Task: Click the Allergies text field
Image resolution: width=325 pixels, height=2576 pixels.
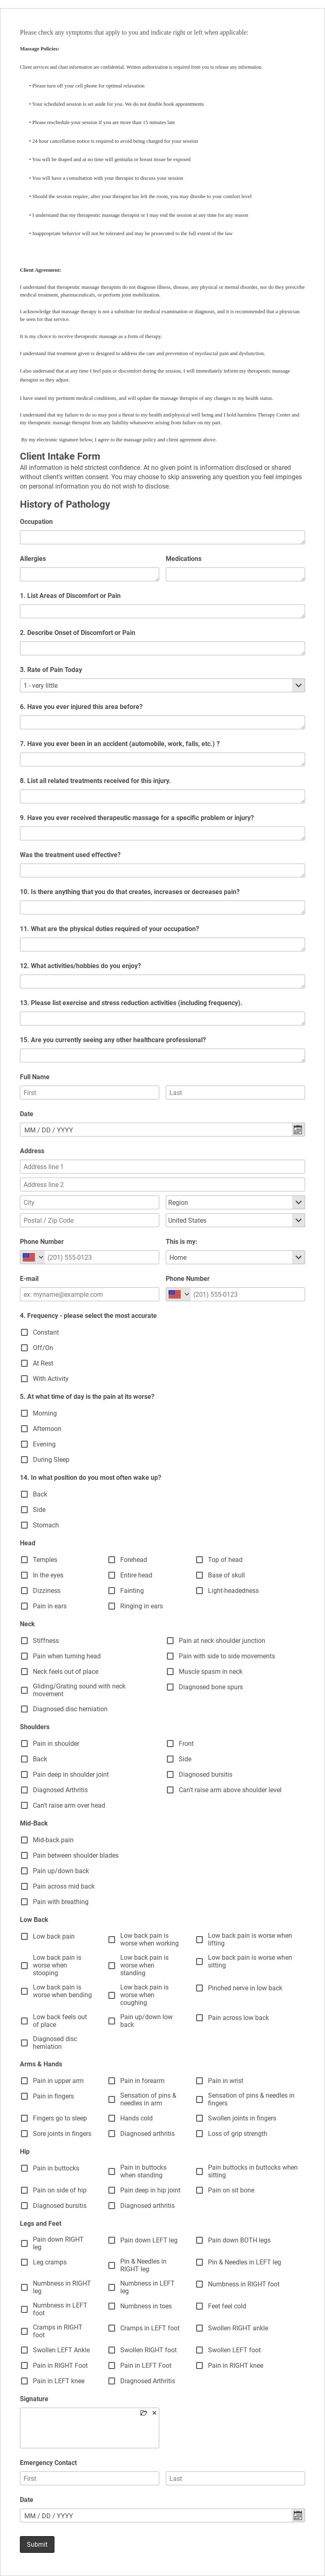Action: 89,574
